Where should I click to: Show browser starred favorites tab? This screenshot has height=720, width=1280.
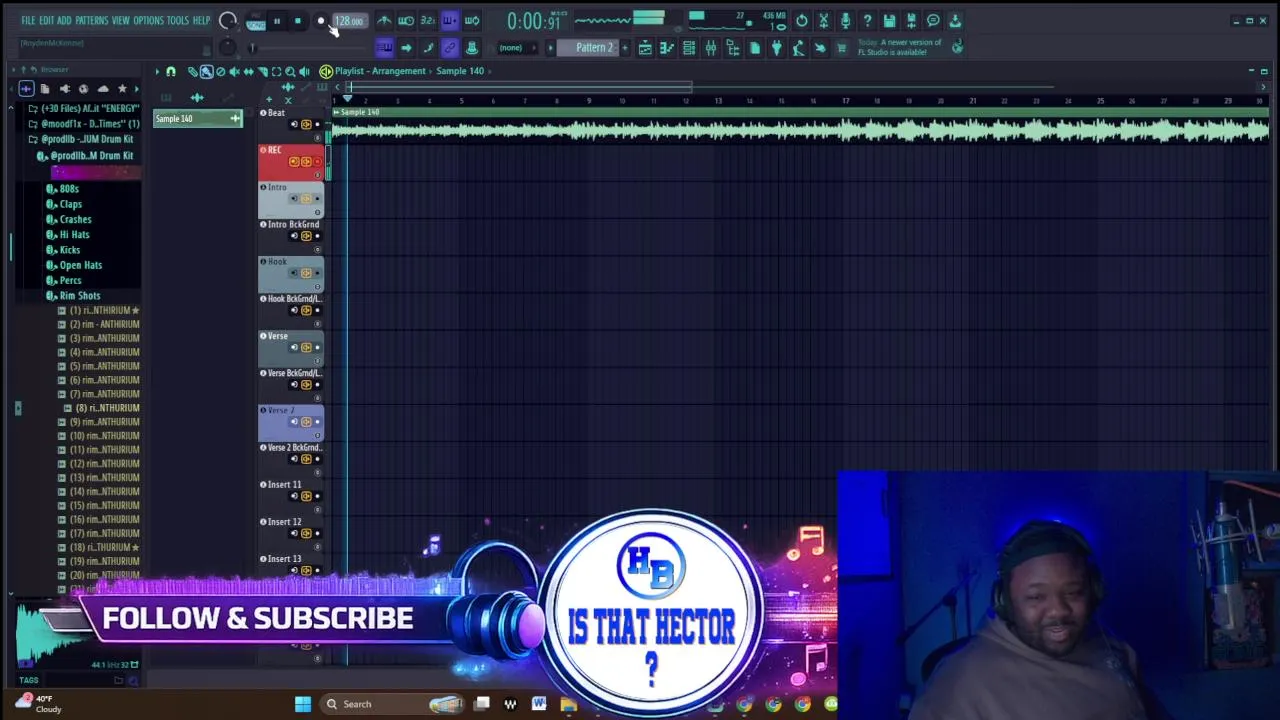(122, 89)
